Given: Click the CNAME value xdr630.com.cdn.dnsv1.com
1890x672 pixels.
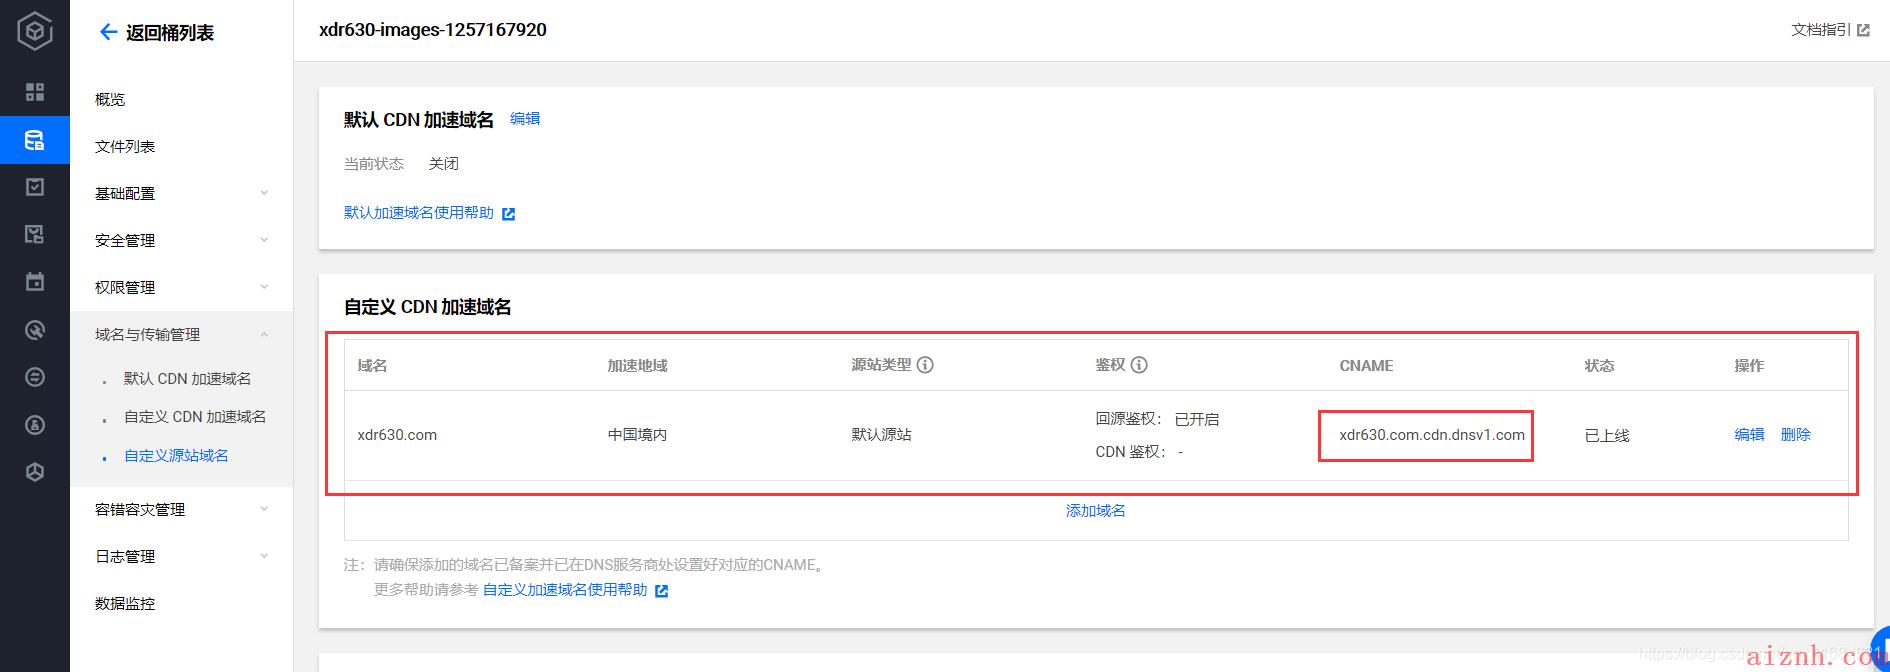Looking at the screenshot, I should [x=1432, y=434].
